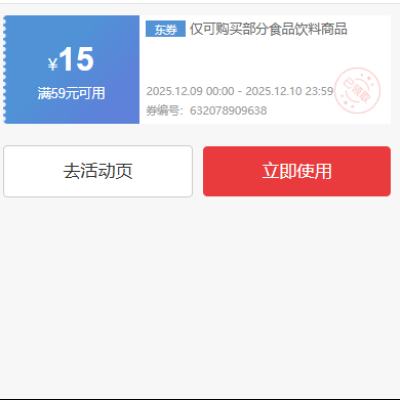Click the red 立即使用 button
Viewport: 400px width, 400px height.
297,171
